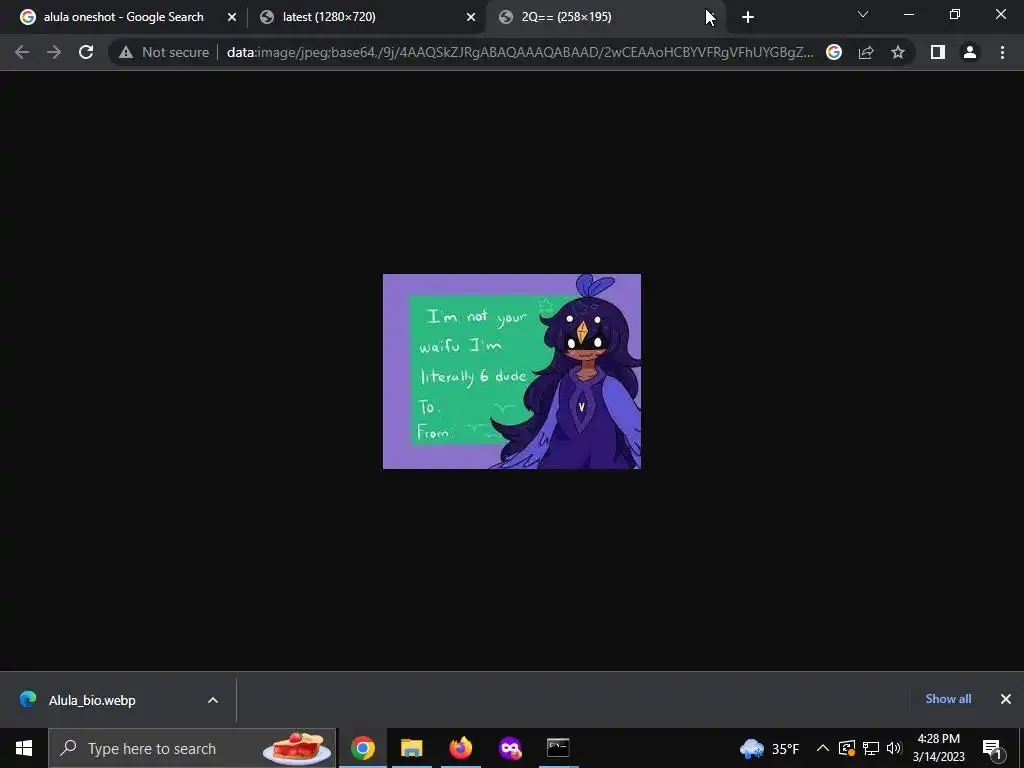This screenshot has height=768, width=1024.
Task: Bookmark this page with the star icon
Action: pos(898,52)
